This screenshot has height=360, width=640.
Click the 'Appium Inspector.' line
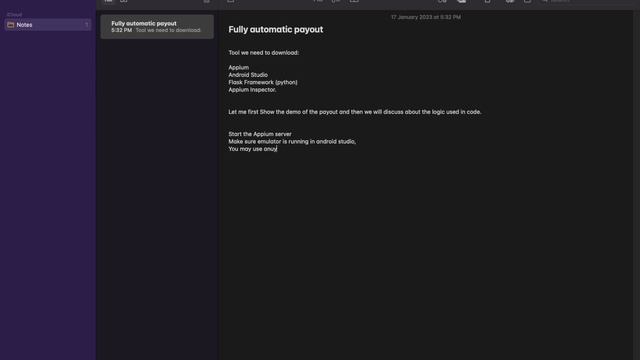click(252, 89)
